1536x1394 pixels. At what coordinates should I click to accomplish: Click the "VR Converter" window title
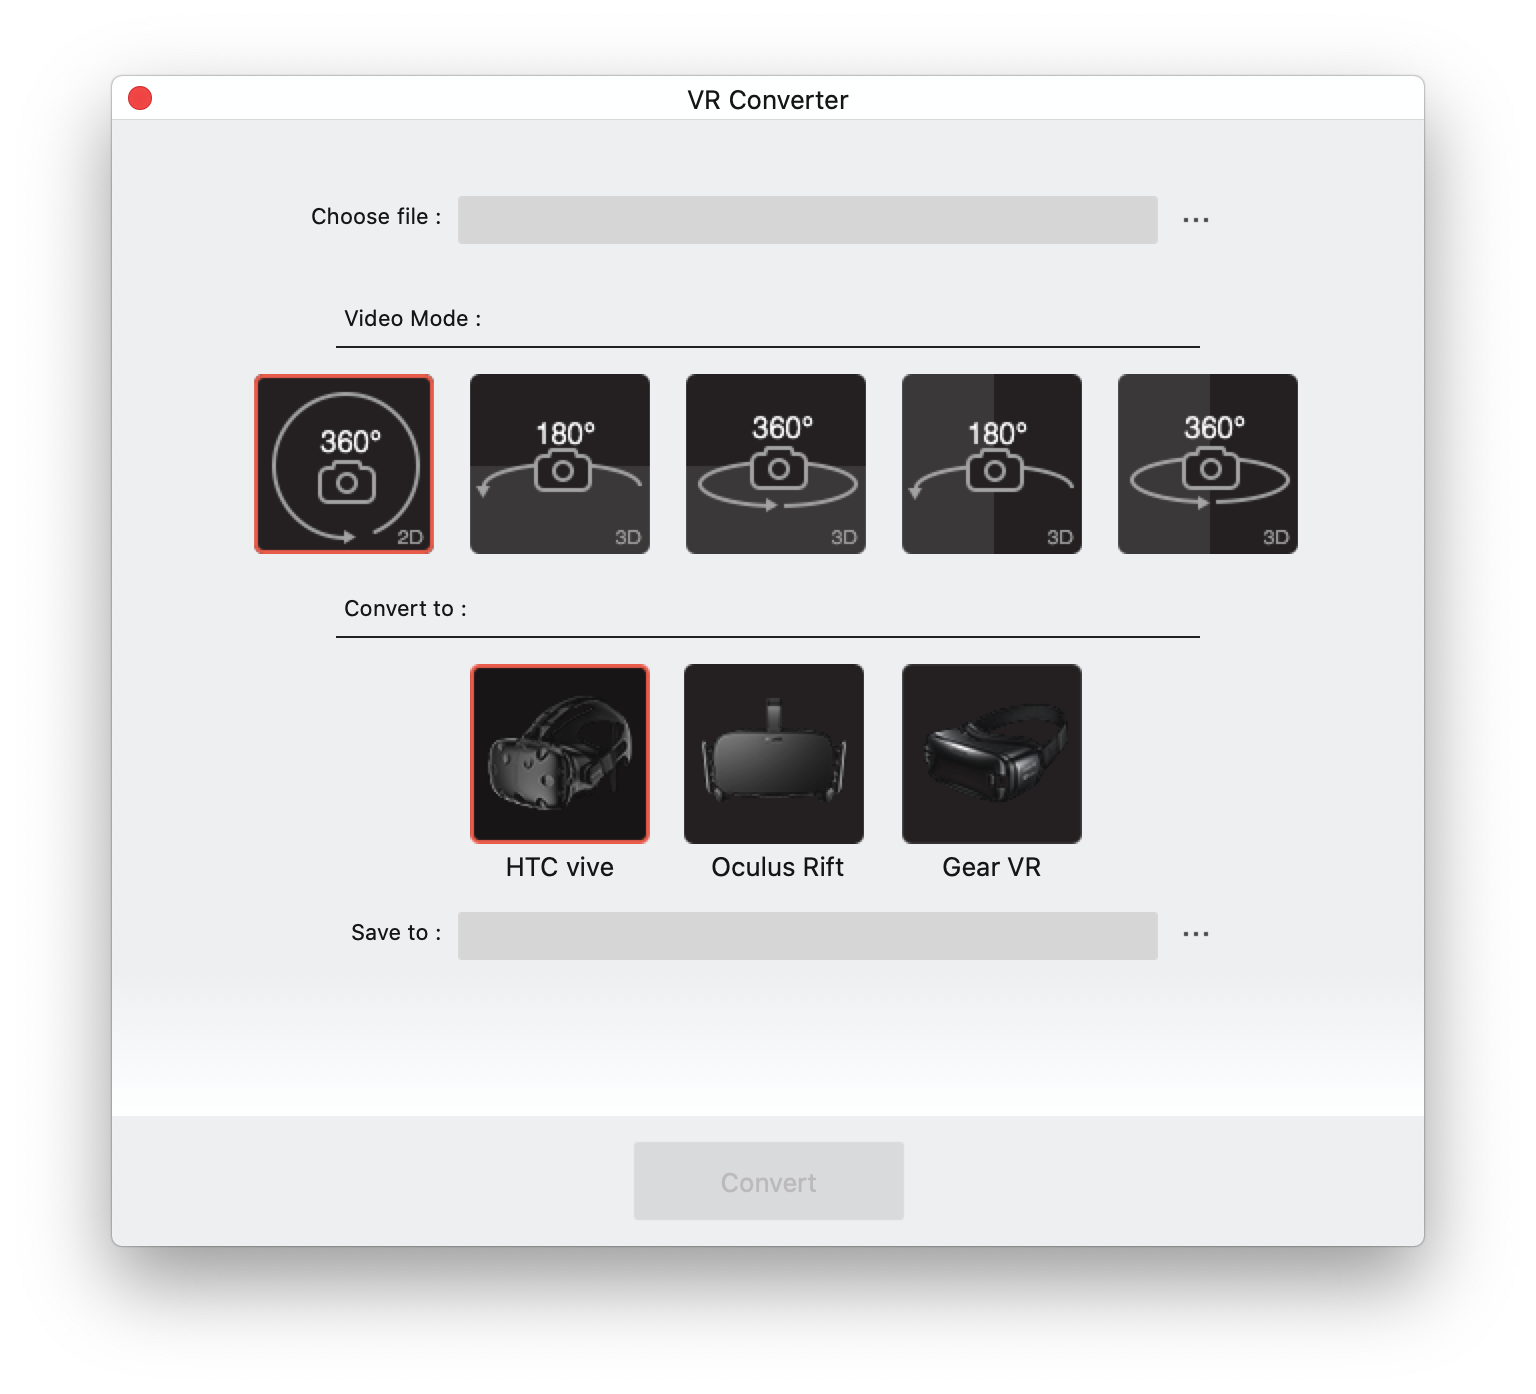click(768, 100)
